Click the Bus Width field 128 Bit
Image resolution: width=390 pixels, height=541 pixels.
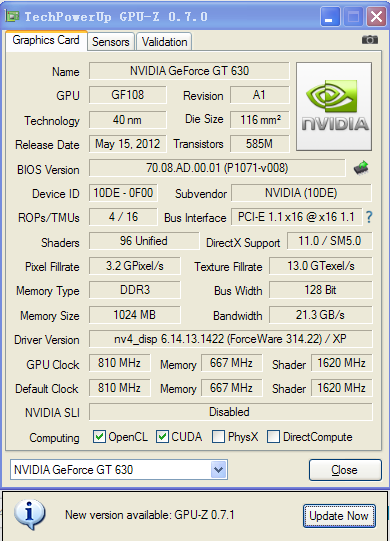tap(321, 290)
